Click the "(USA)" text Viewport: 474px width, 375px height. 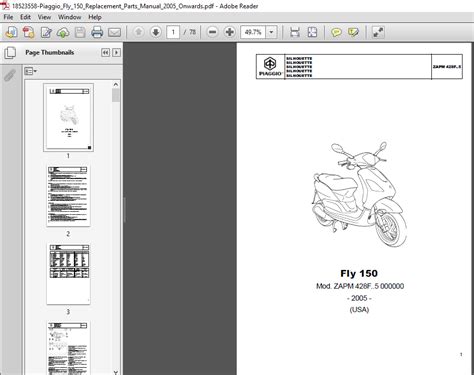[x=359, y=310]
